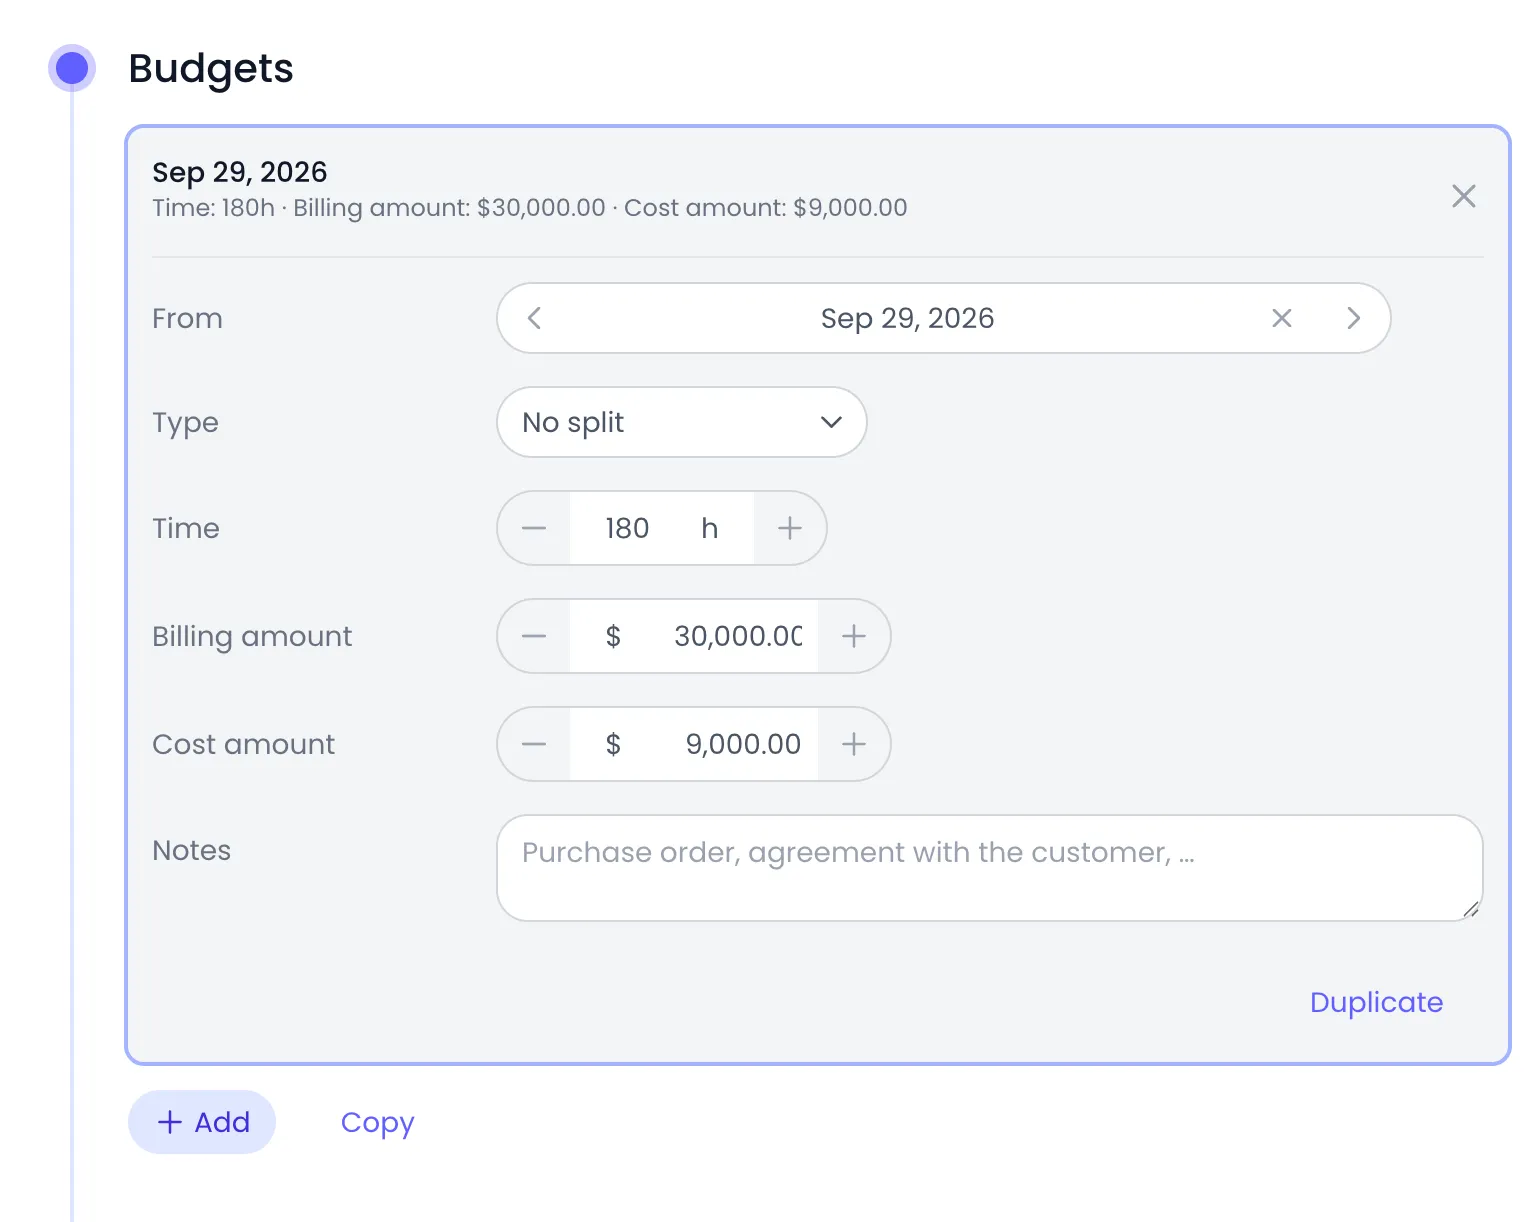
Task: Click into the Notes text area
Action: 989,868
